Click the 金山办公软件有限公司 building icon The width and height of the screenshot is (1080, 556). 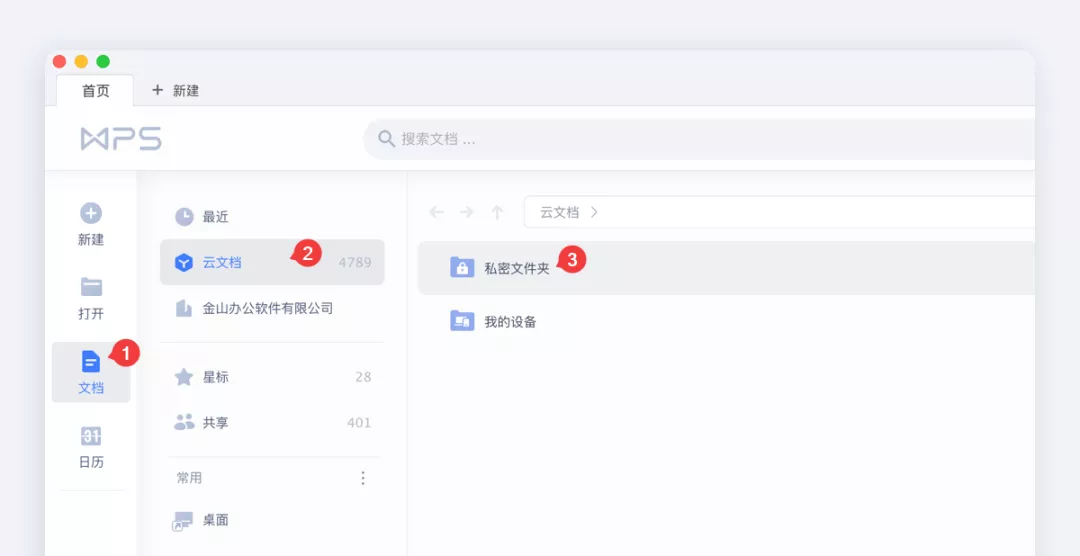coord(183,308)
